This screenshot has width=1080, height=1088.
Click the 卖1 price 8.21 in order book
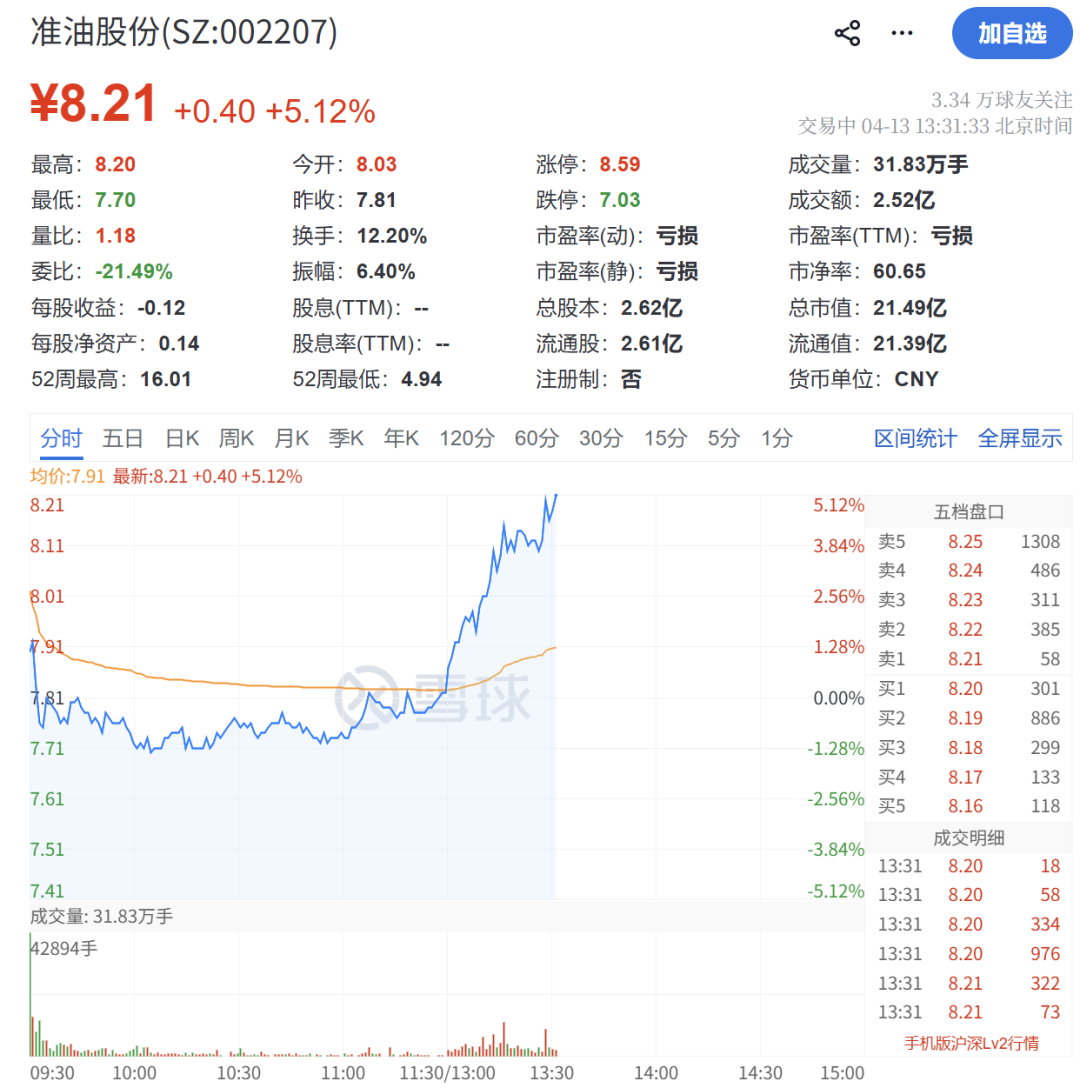965,658
